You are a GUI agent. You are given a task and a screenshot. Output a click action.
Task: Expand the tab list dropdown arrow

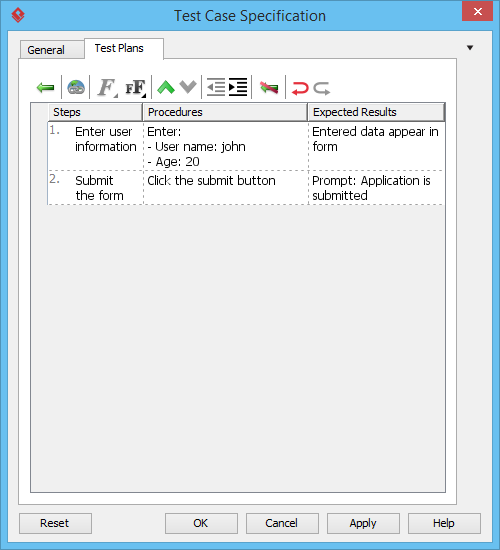point(470,48)
